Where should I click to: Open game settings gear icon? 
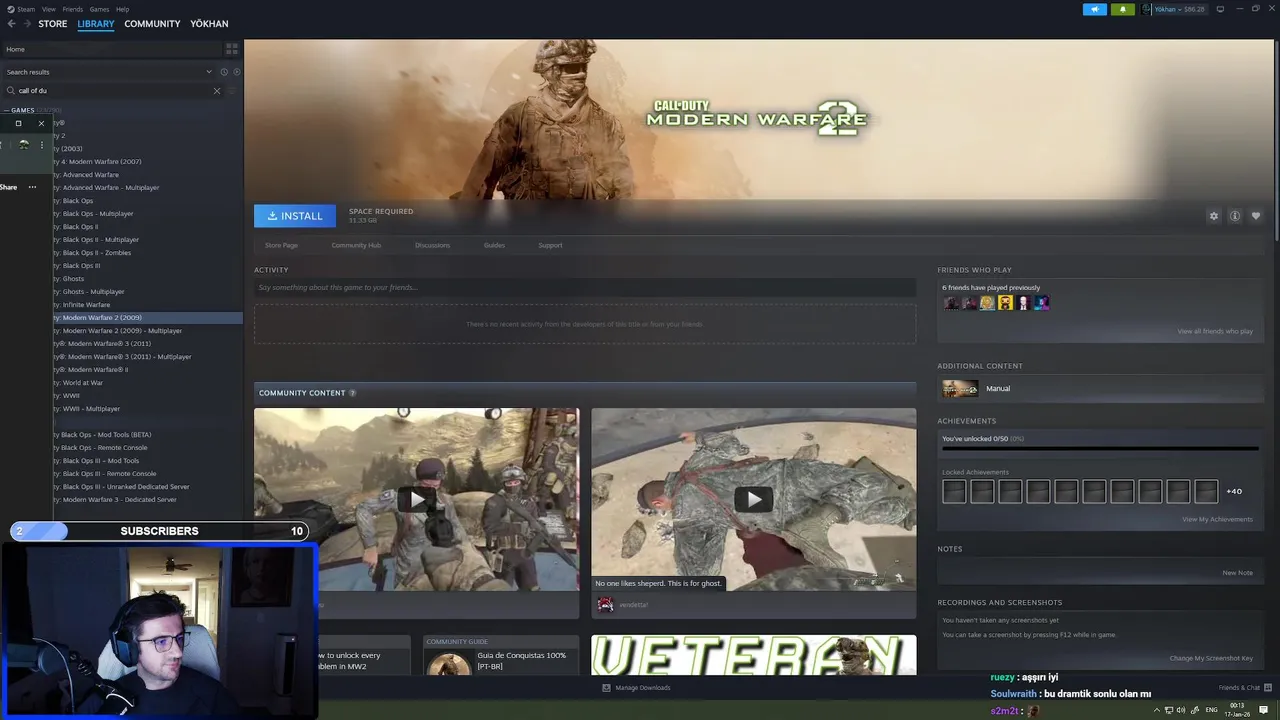(1214, 216)
